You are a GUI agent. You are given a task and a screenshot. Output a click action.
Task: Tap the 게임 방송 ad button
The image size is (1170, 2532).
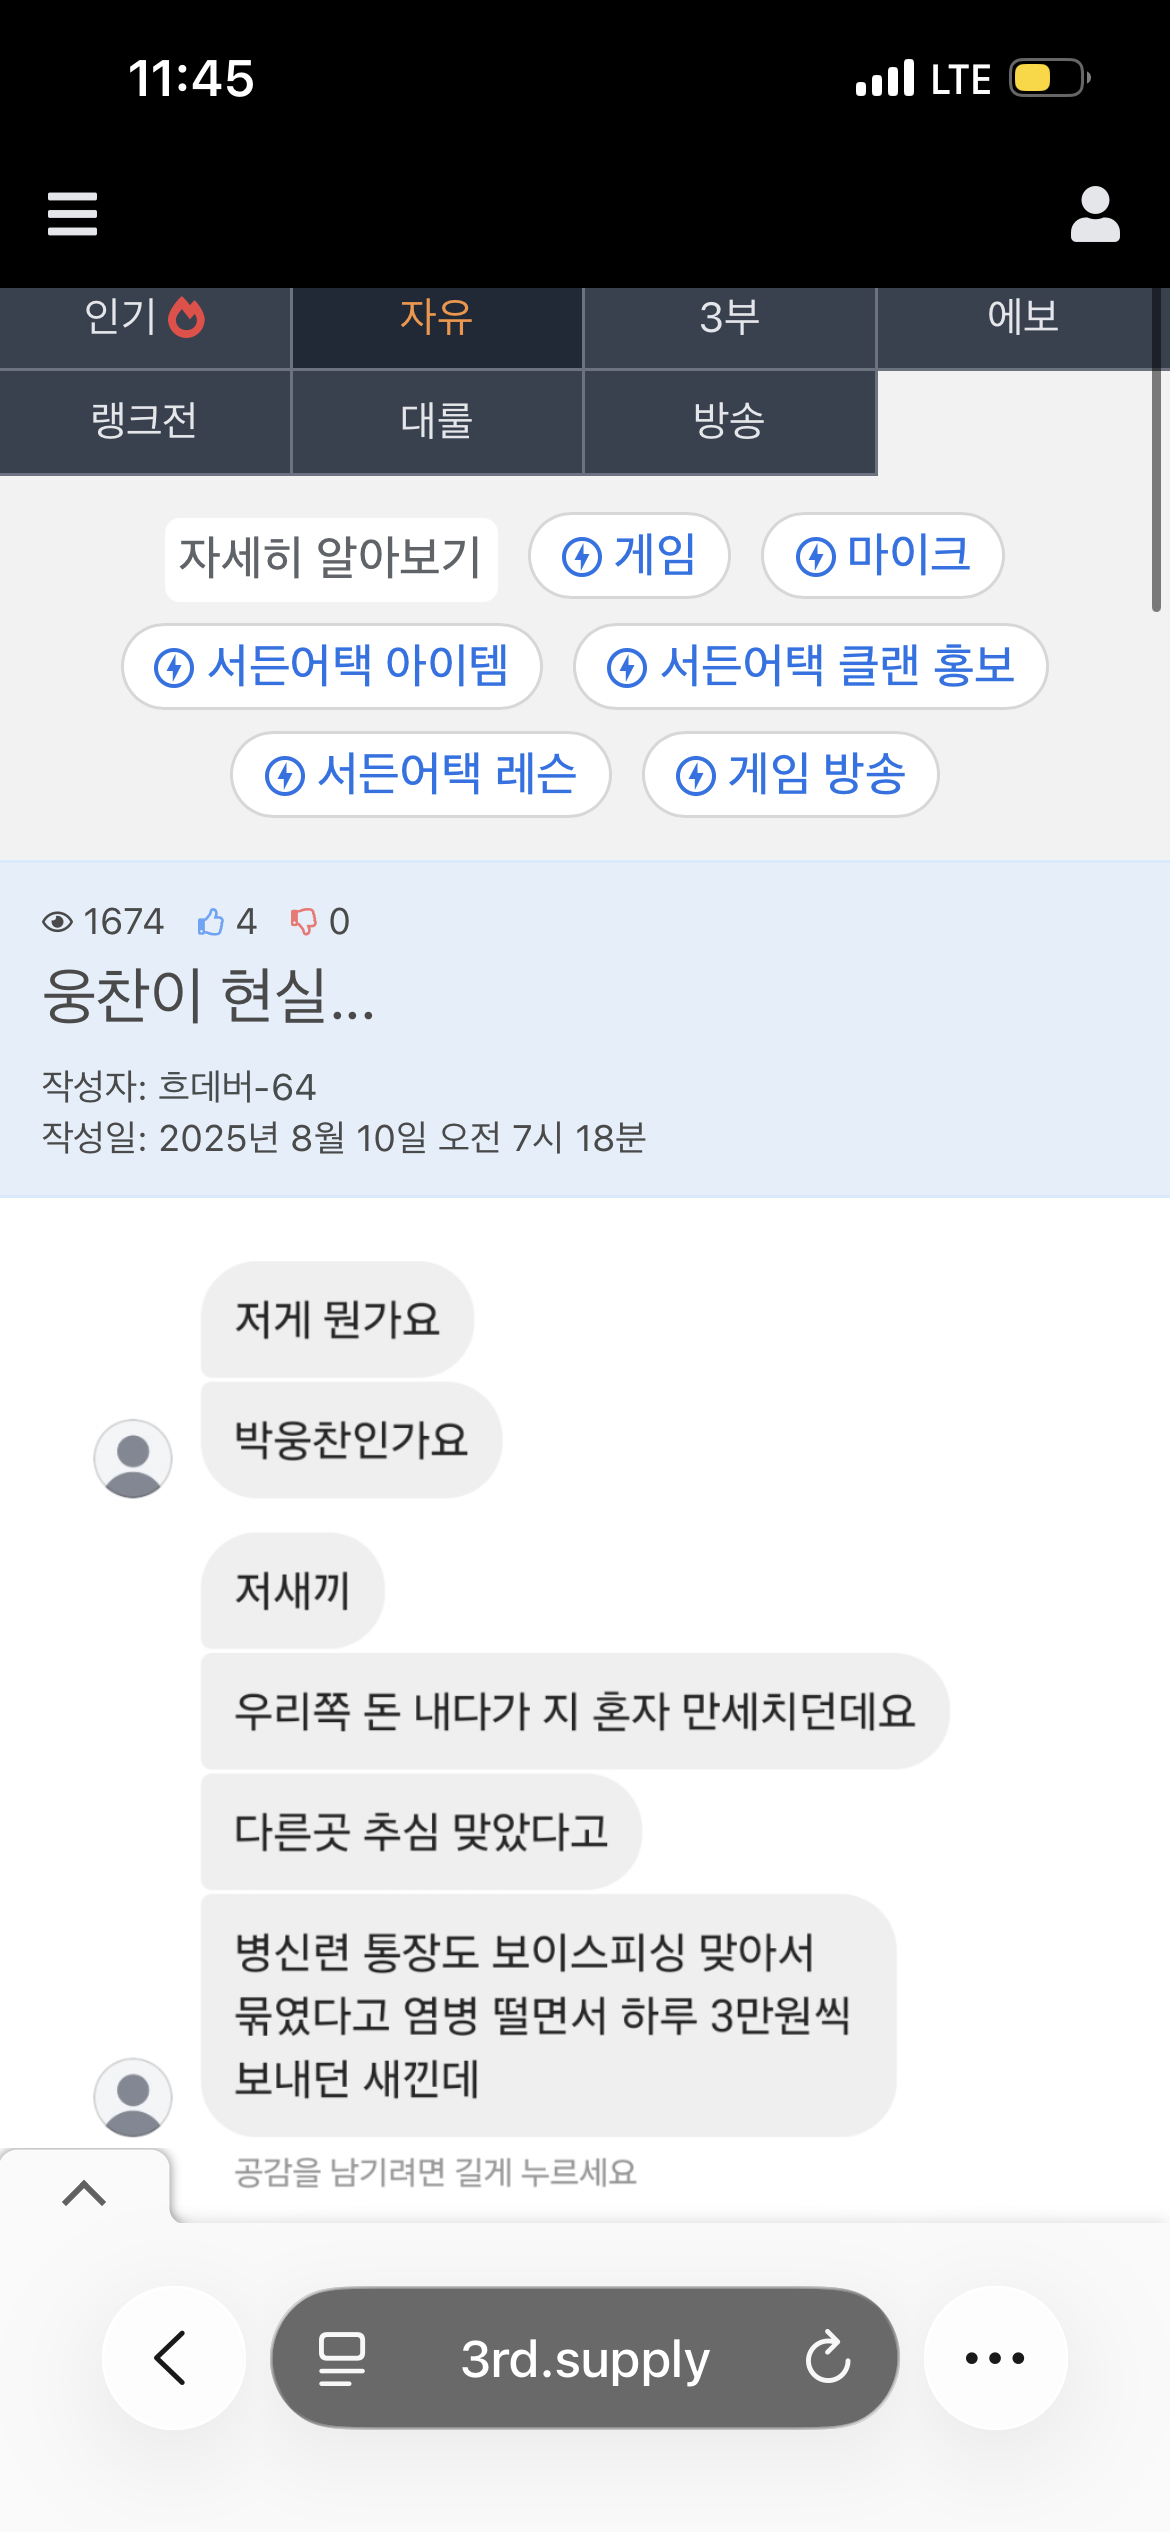[790, 774]
